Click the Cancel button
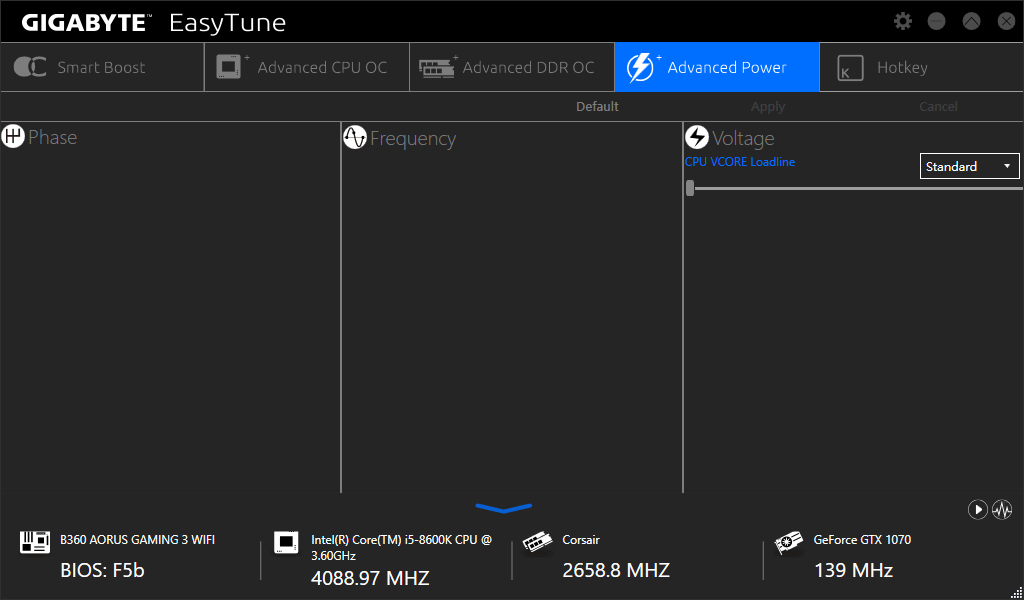Image resolution: width=1024 pixels, height=600 pixels. pyautogui.click(x=938, y=106)
